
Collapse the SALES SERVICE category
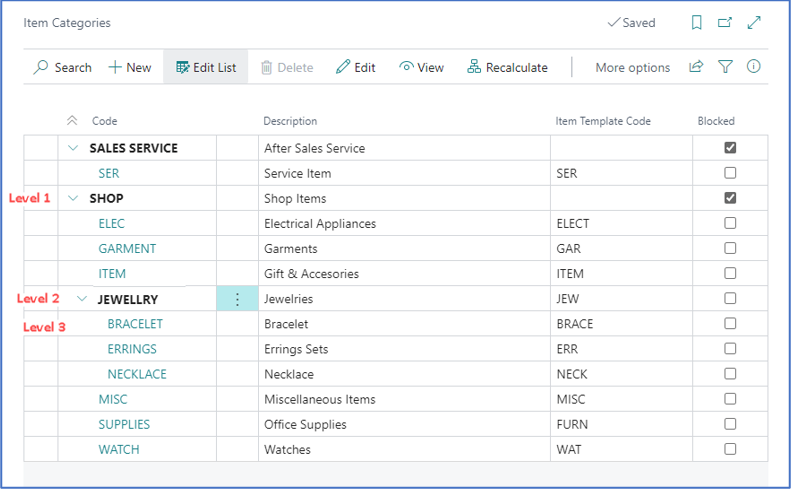(x=73, y=148)
